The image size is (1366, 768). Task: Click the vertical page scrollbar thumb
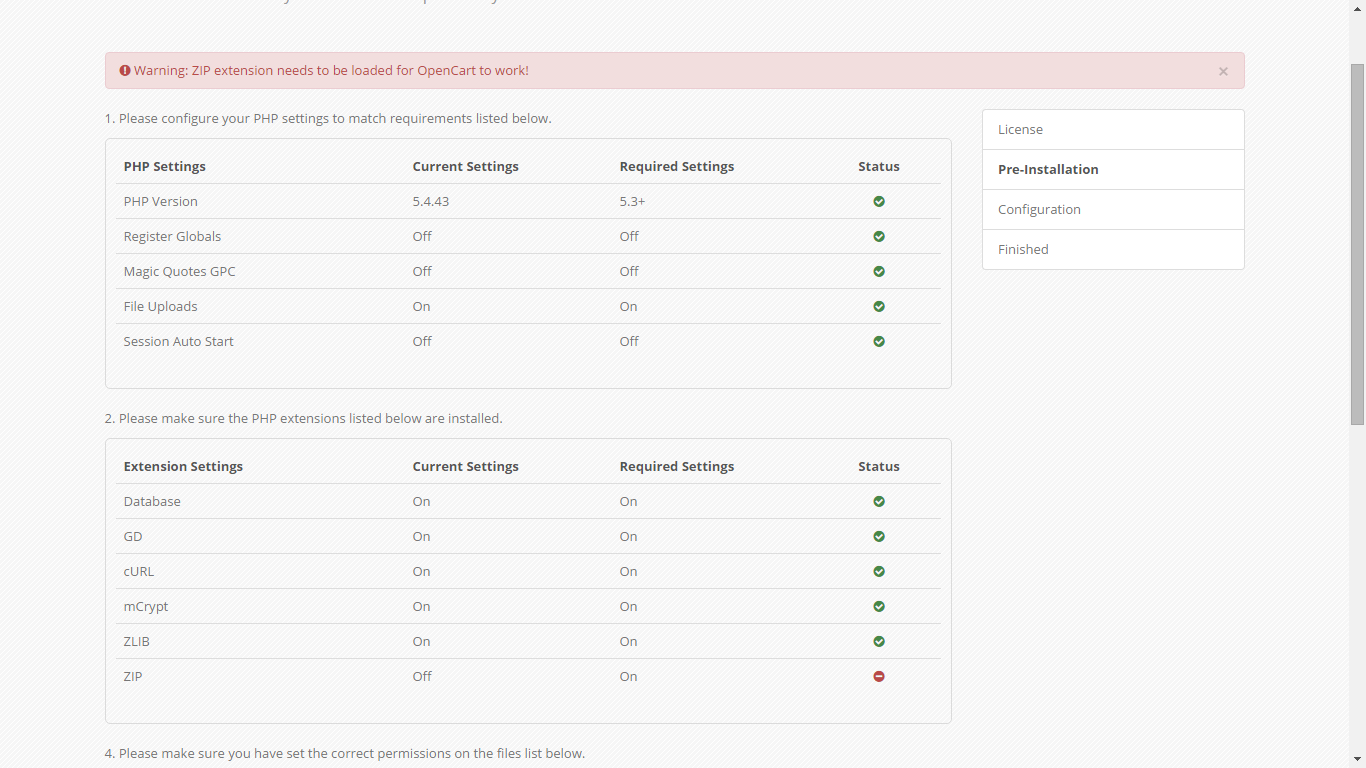[x=1357, y=244]
